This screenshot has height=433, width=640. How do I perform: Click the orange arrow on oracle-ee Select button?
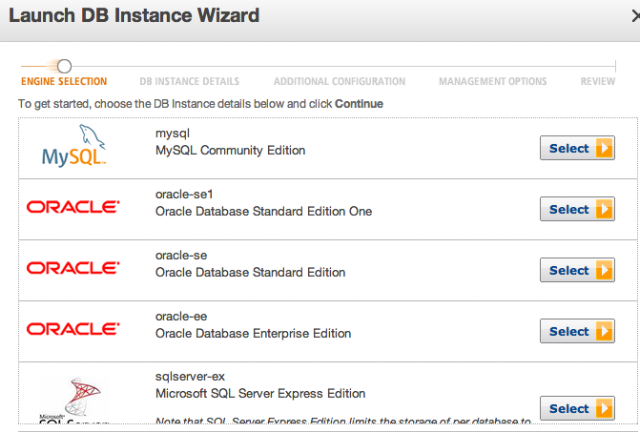(604, 331)
